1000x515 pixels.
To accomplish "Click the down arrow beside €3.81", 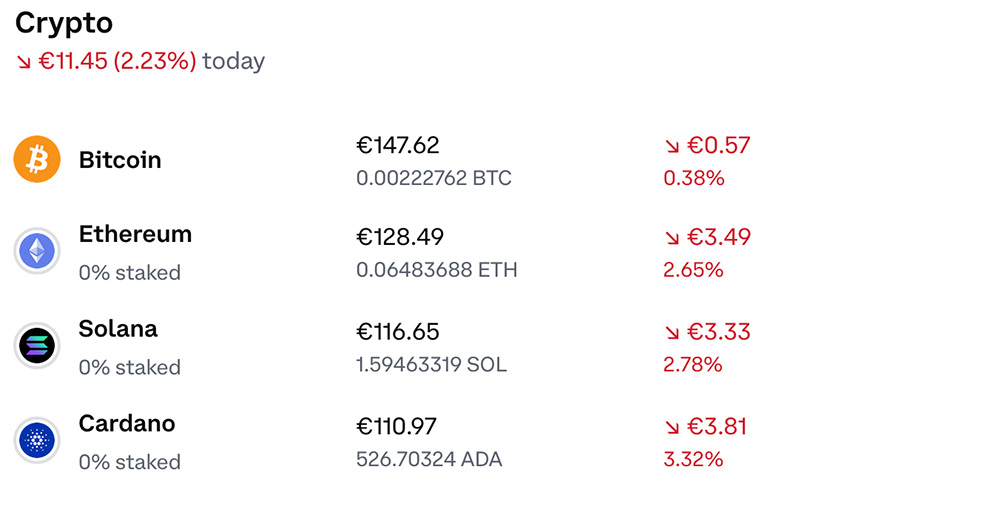I will coord(672,428).
